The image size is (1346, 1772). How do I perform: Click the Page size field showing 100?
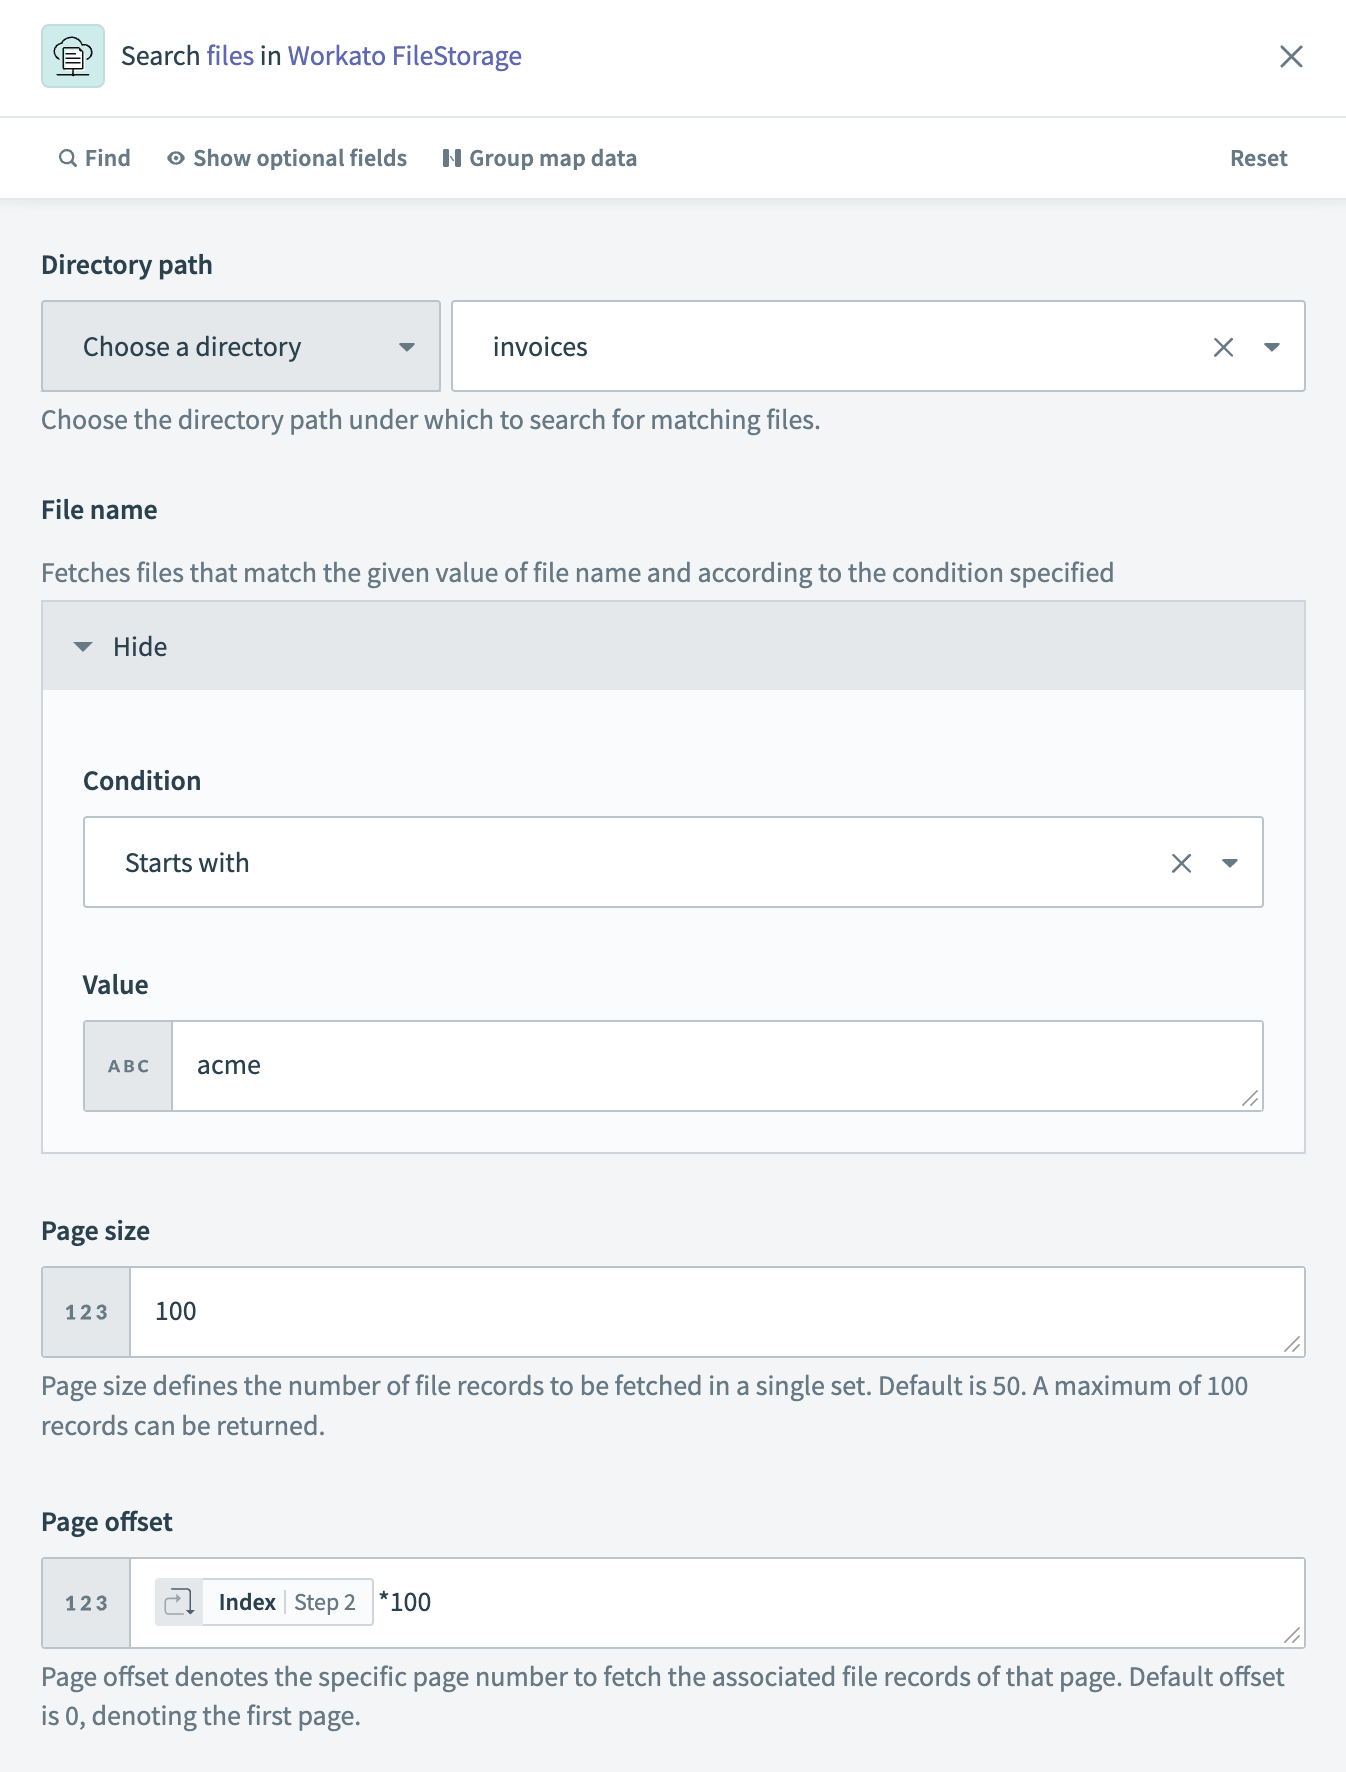pyautogui.click(x=717, y=1312)
